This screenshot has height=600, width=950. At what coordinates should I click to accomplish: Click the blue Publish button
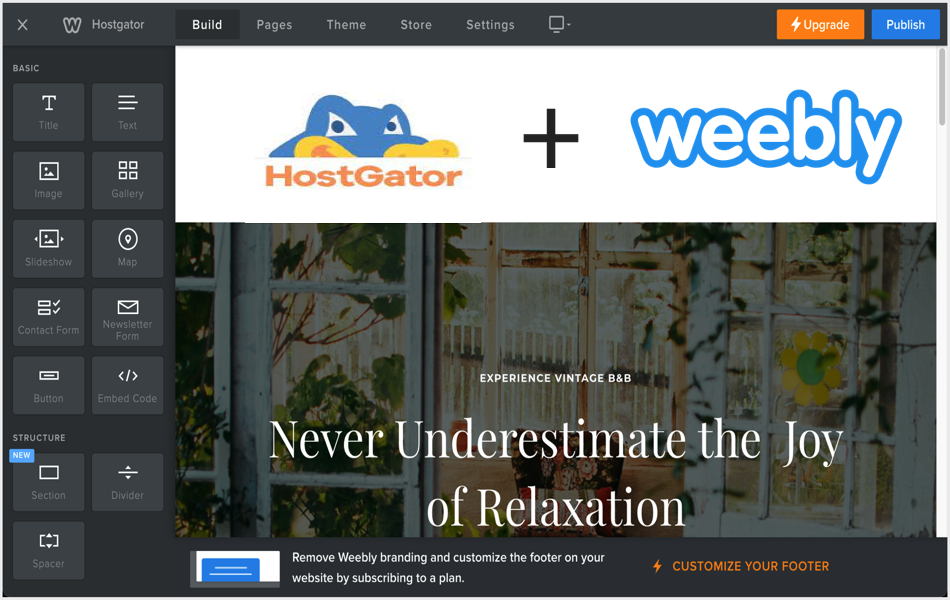(905, 25)
